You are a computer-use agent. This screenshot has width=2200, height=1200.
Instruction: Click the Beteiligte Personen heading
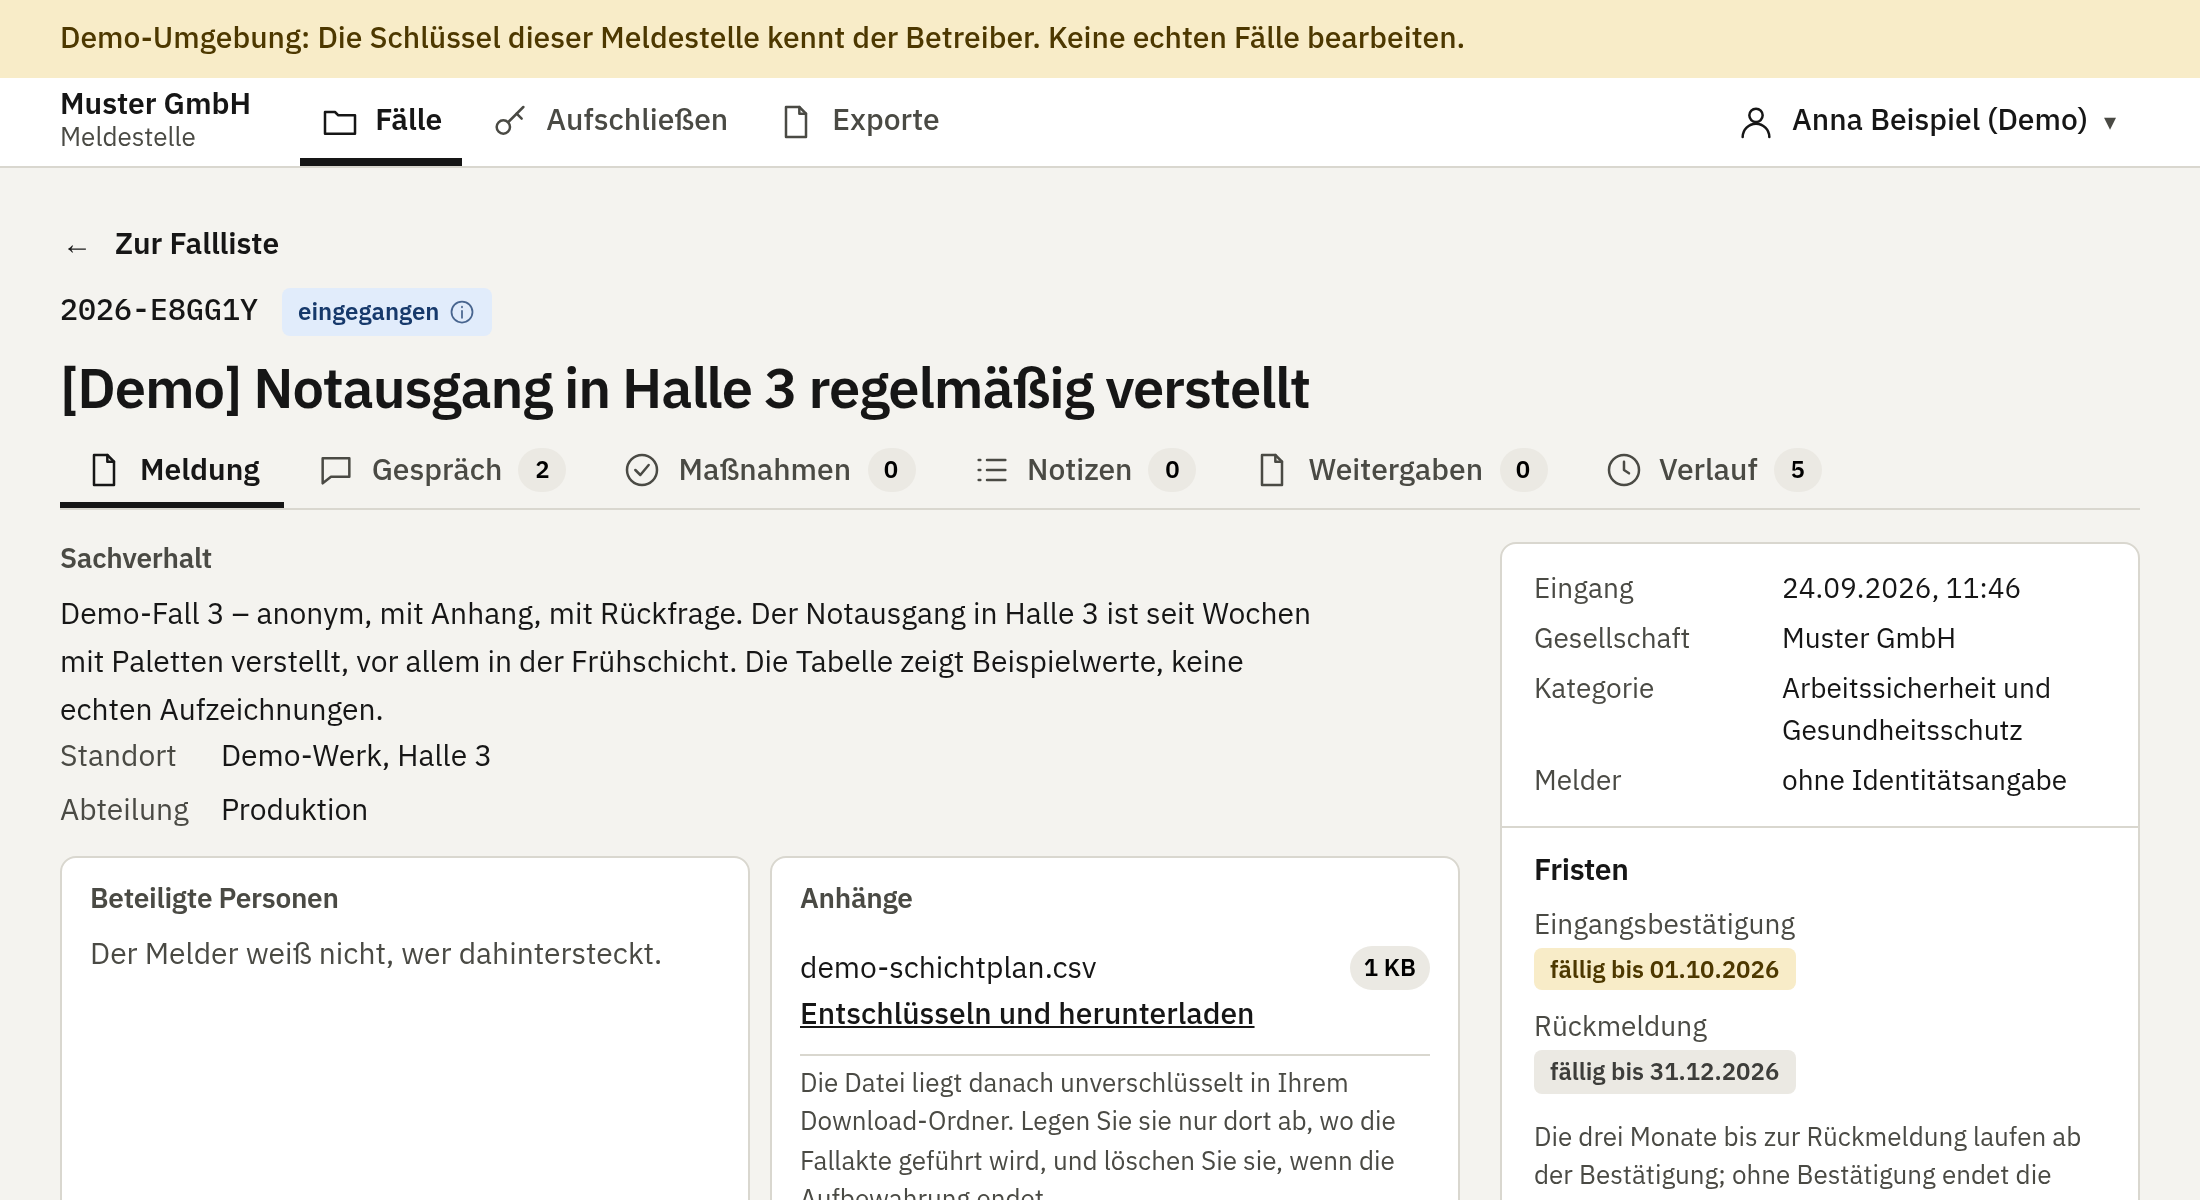[x=214, y=898]
